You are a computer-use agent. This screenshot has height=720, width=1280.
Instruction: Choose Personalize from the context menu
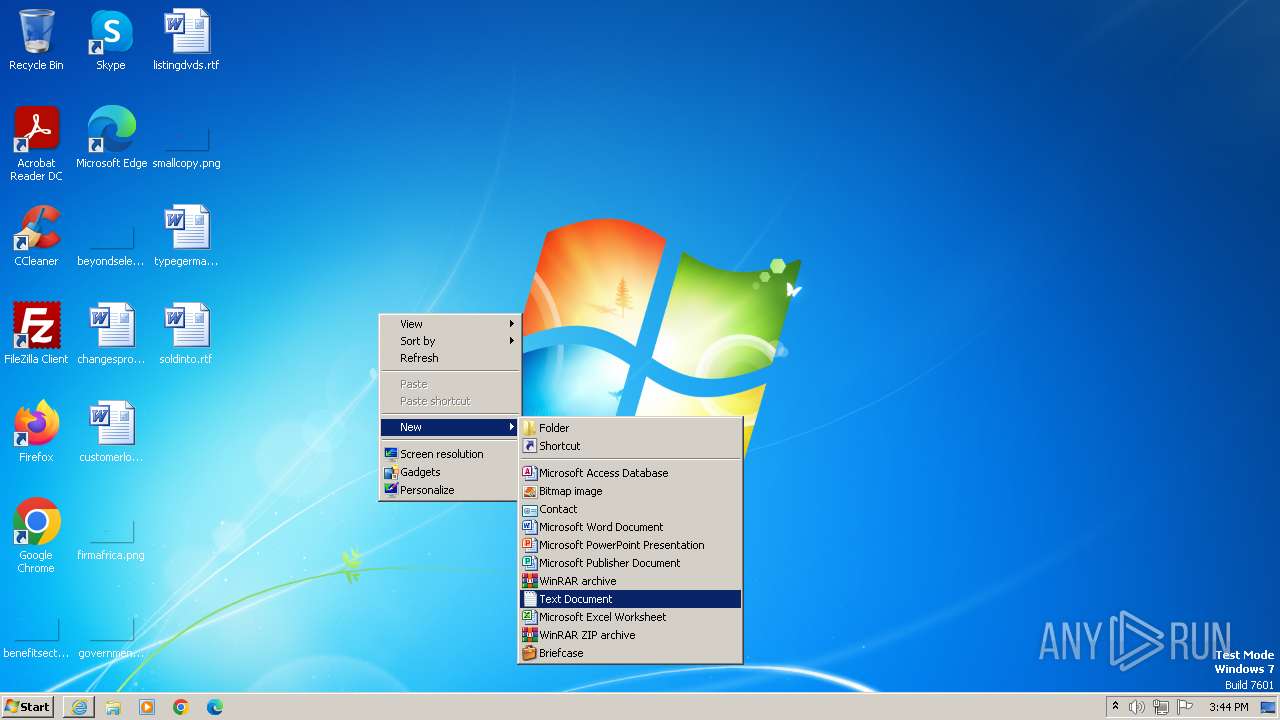coord(450,490)
